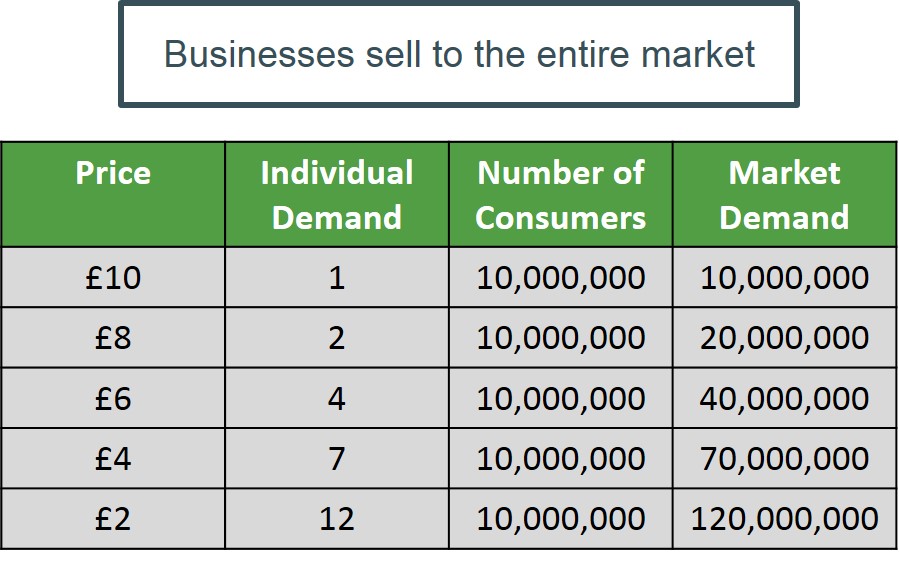Click the 40,000,000 market demand cell

[784, 399]
